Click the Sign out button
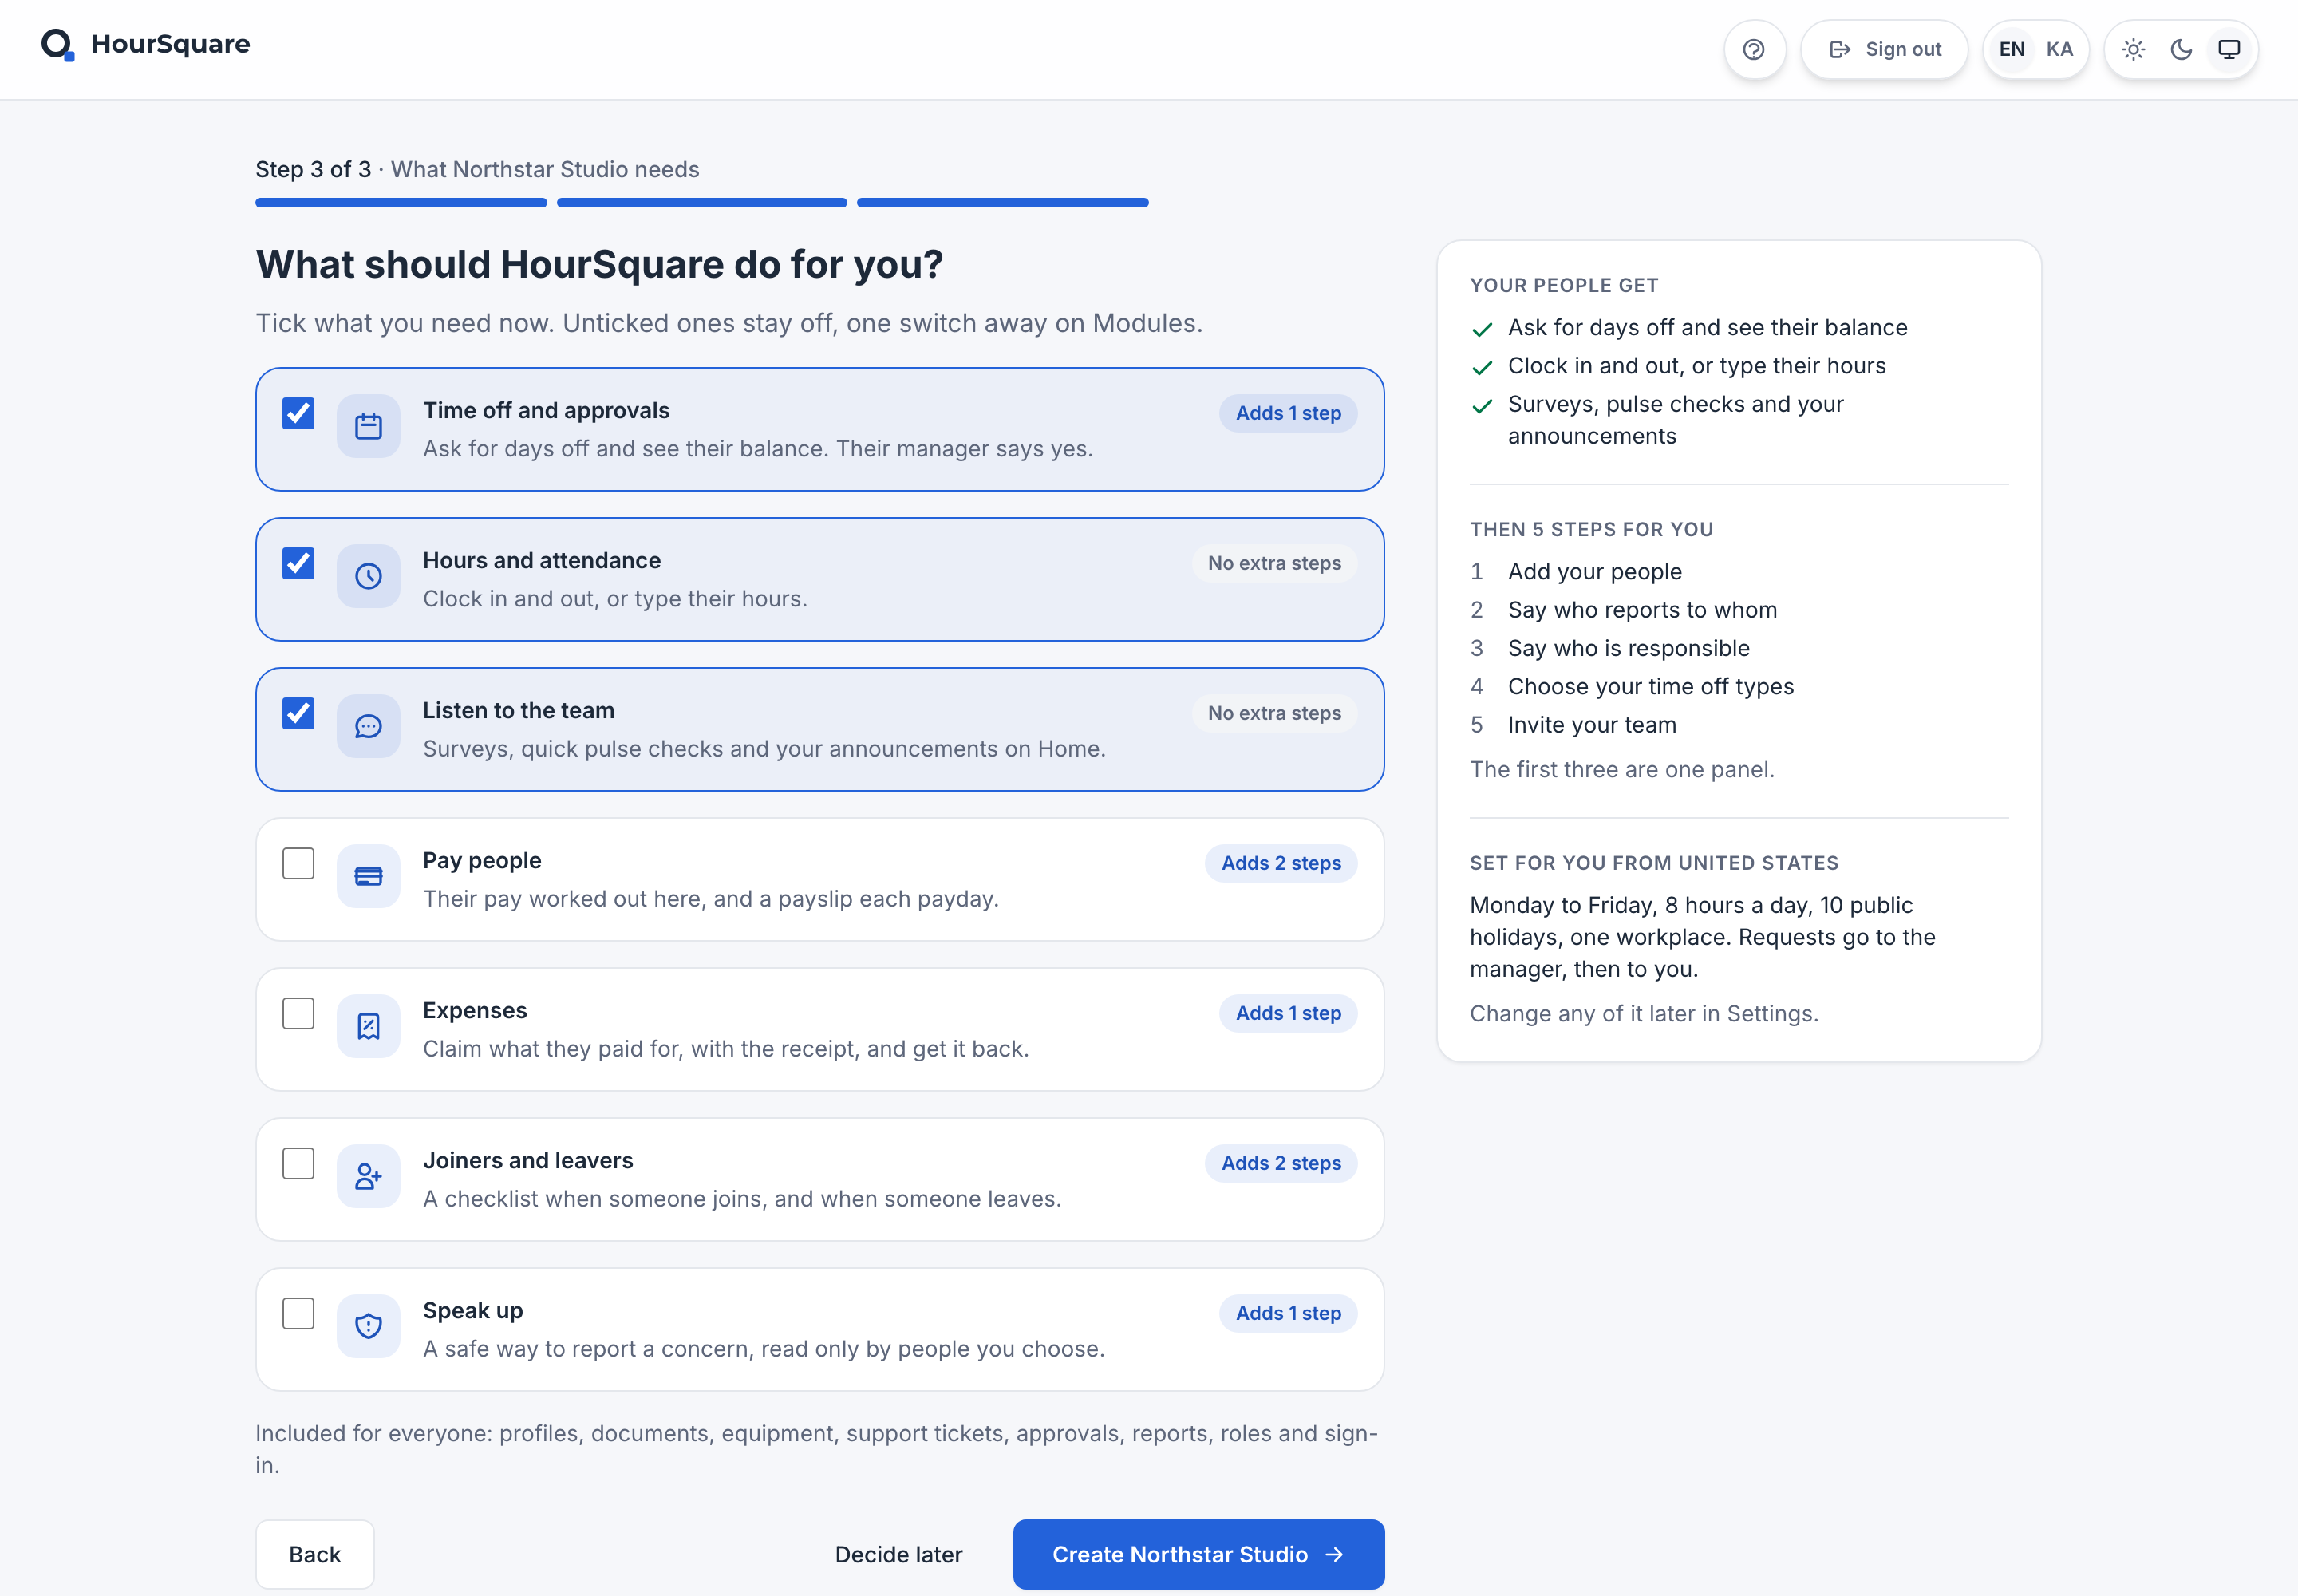 1884,49
